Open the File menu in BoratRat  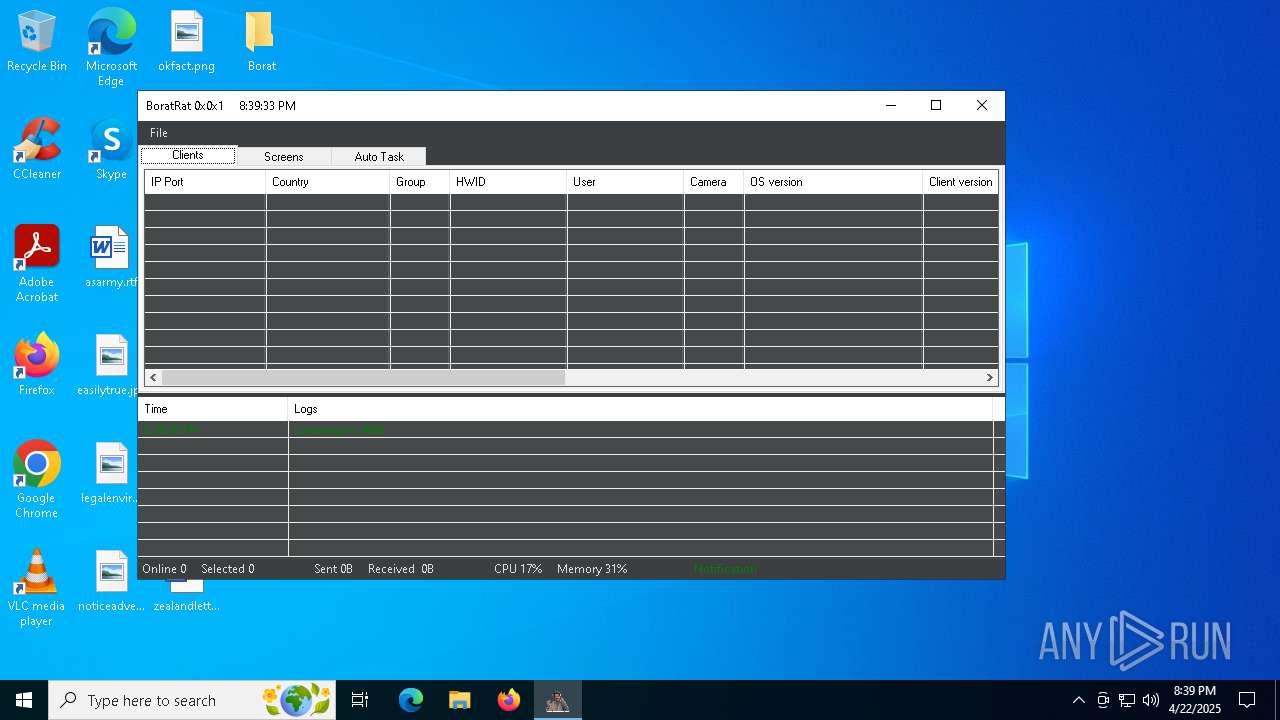click(159, 133)
